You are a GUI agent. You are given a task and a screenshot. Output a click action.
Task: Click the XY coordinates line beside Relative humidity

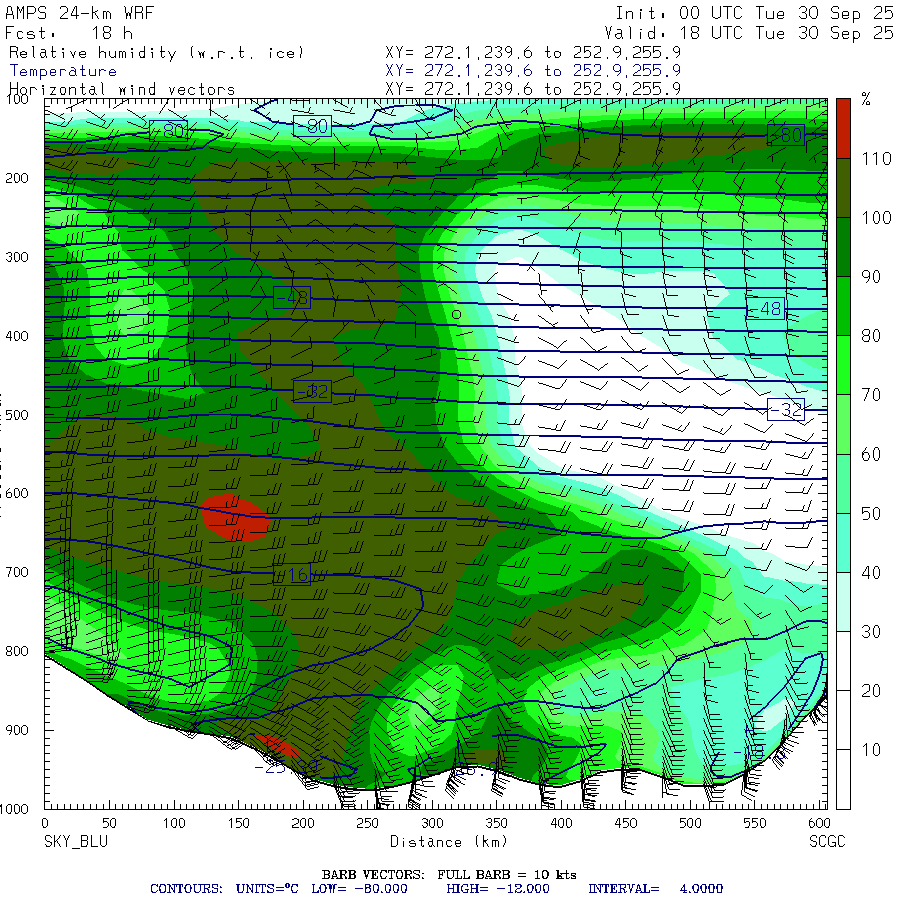(533, 53)
